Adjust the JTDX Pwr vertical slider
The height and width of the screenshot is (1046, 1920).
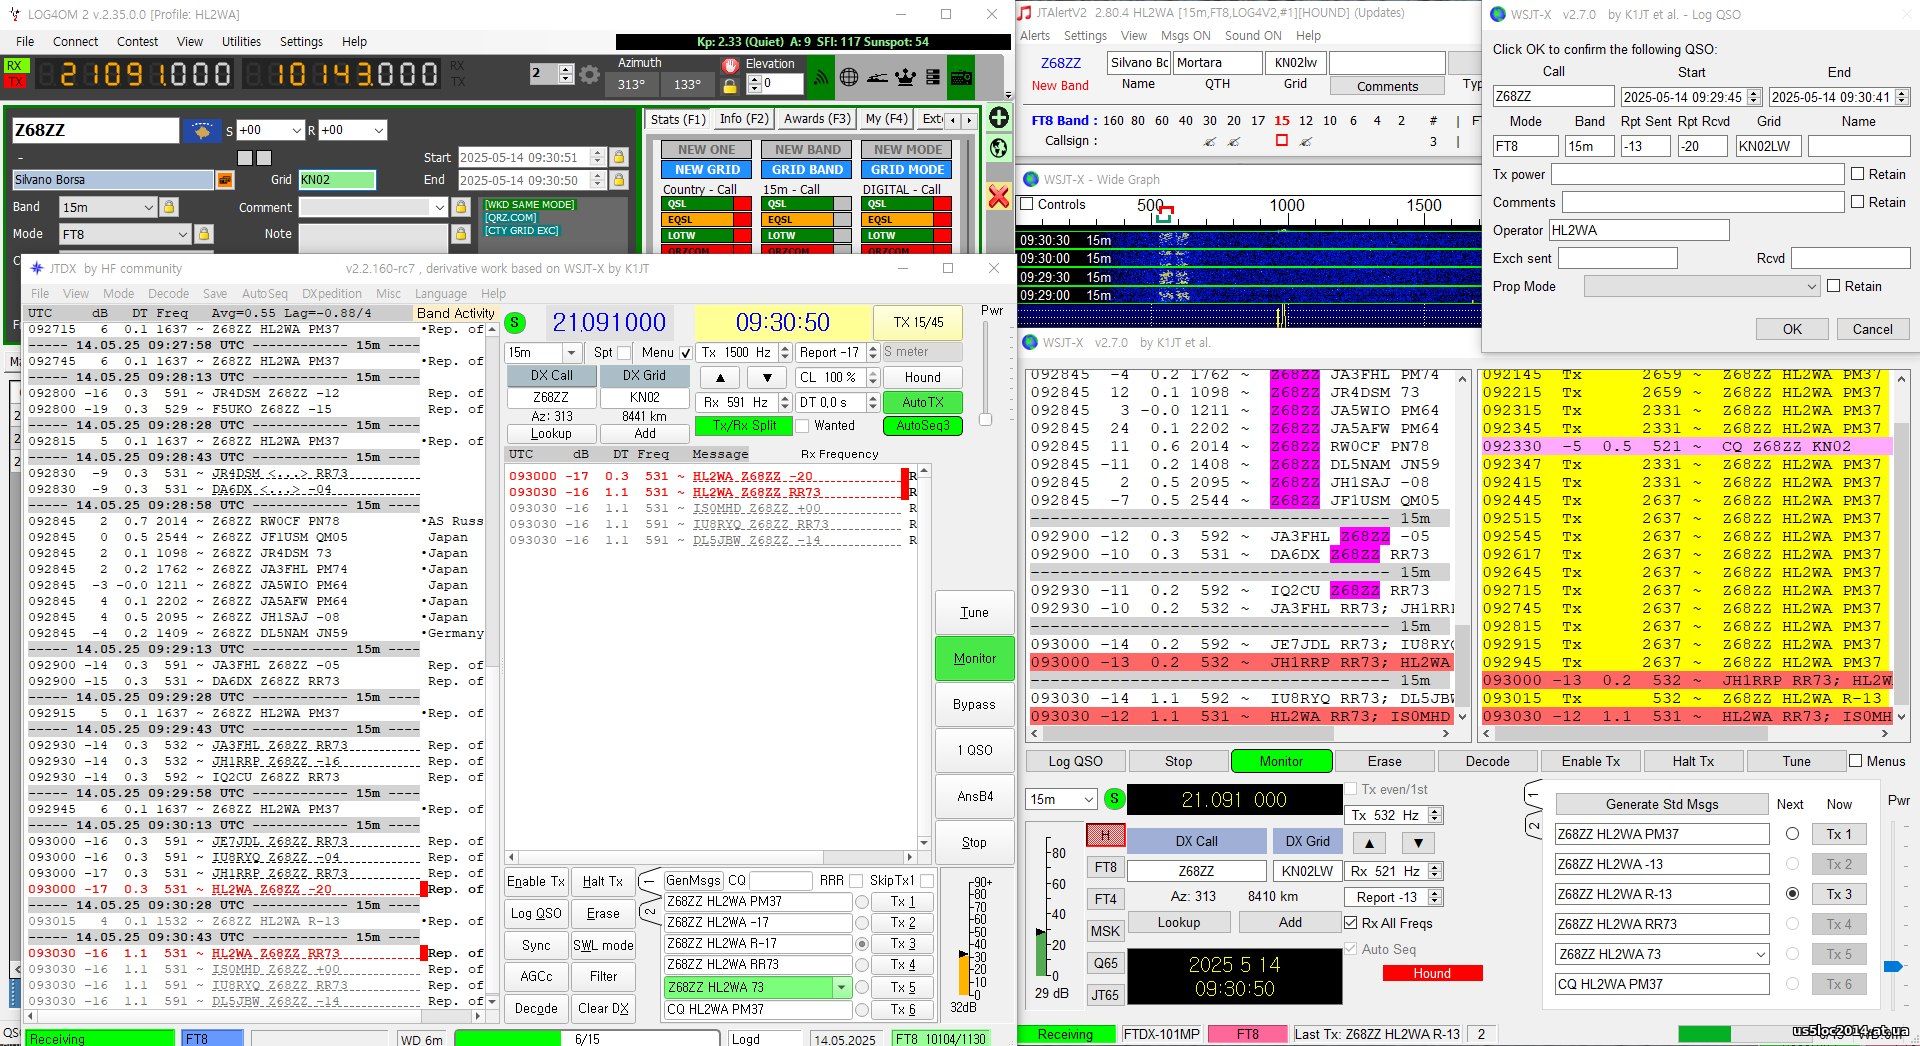click(985, 420)
